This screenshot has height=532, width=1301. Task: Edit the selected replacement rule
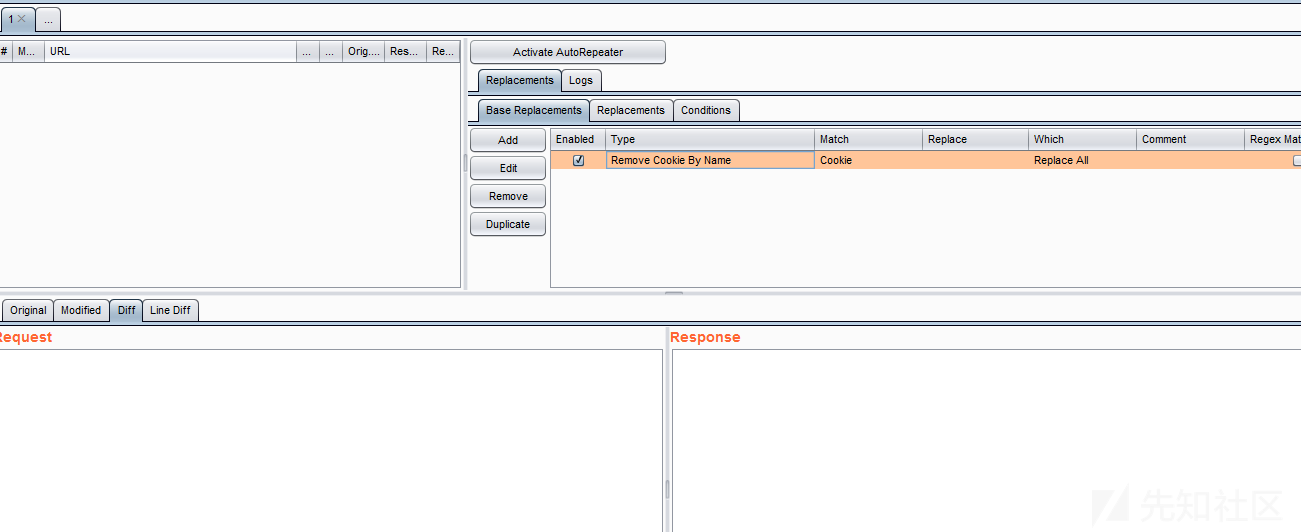508,168
